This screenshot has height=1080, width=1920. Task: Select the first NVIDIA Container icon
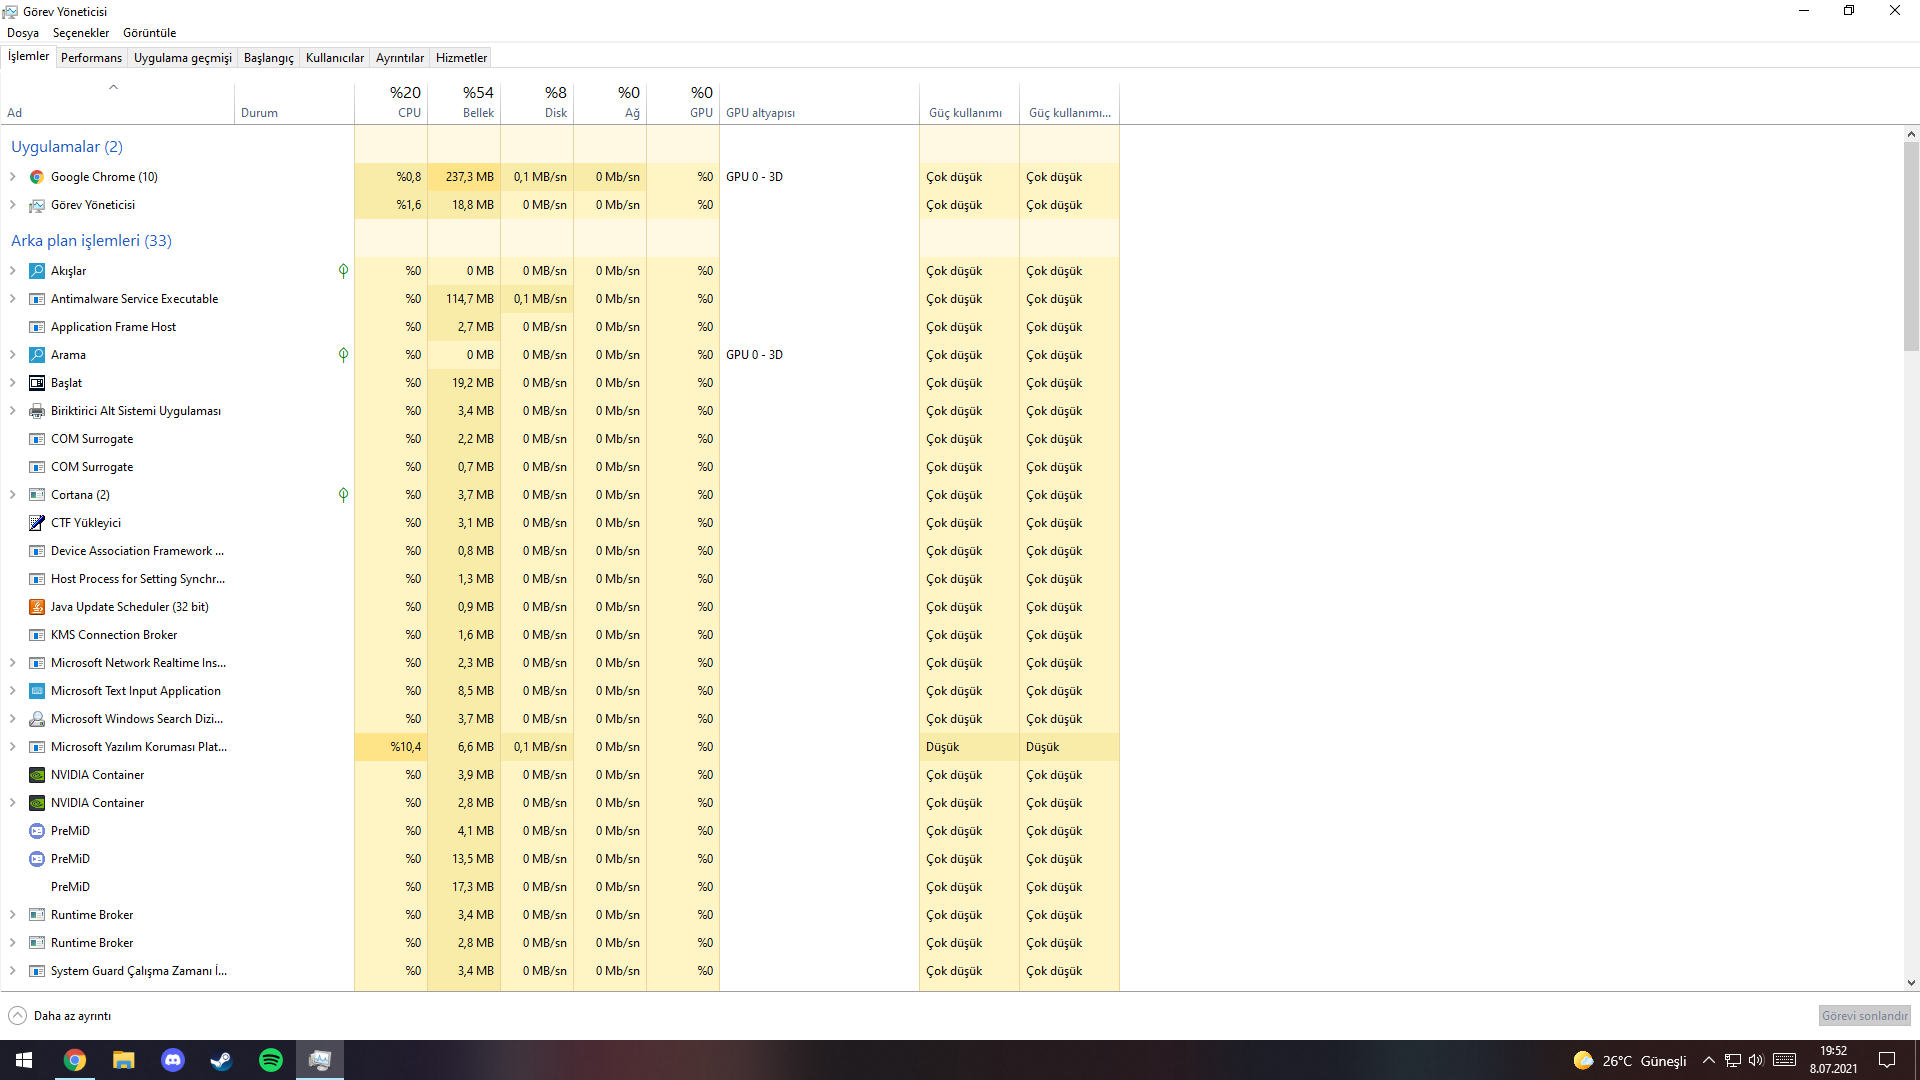point(37,775)
